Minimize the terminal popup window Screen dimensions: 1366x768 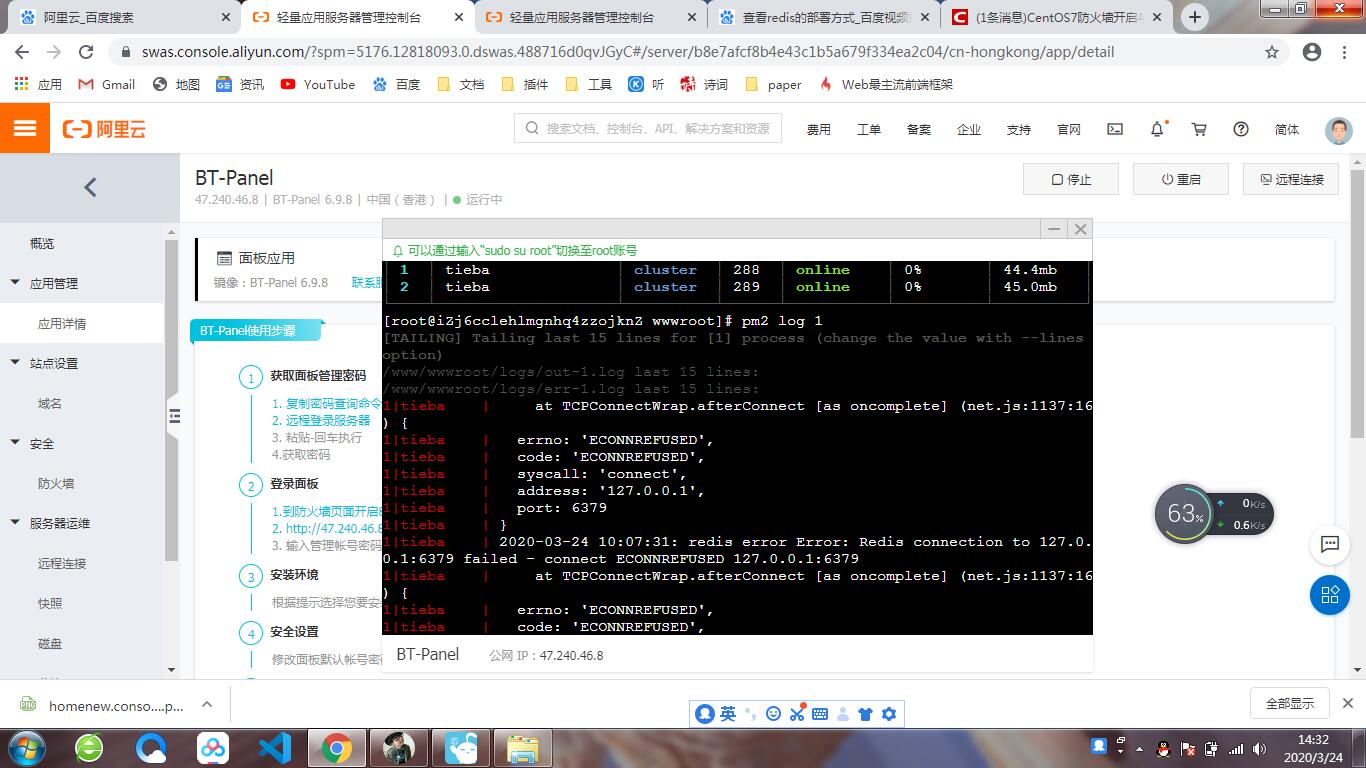coord(1053,229)
